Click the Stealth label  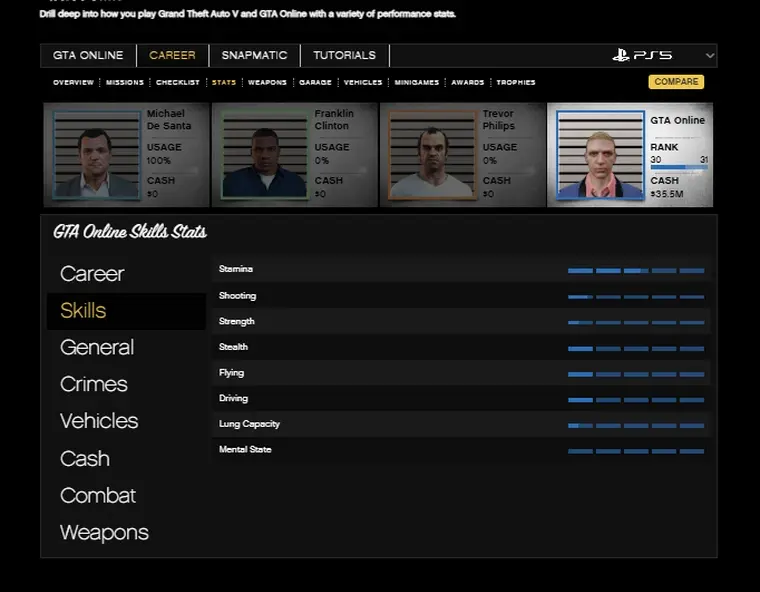click(233, 347)
